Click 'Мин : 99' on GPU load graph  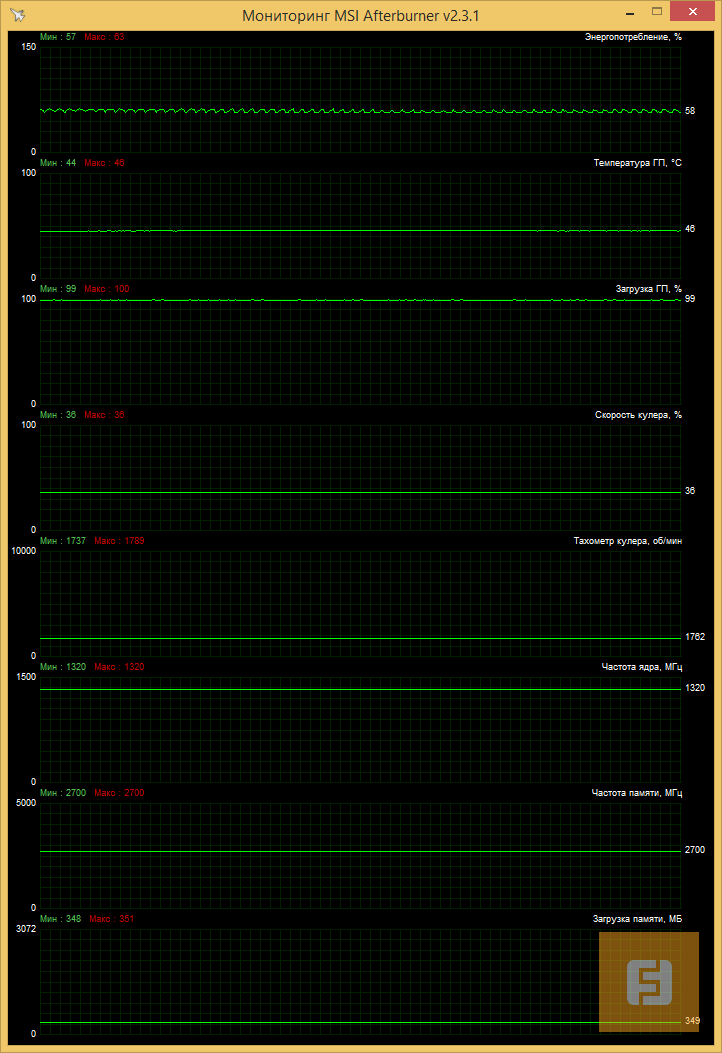(x=58, y=289)
